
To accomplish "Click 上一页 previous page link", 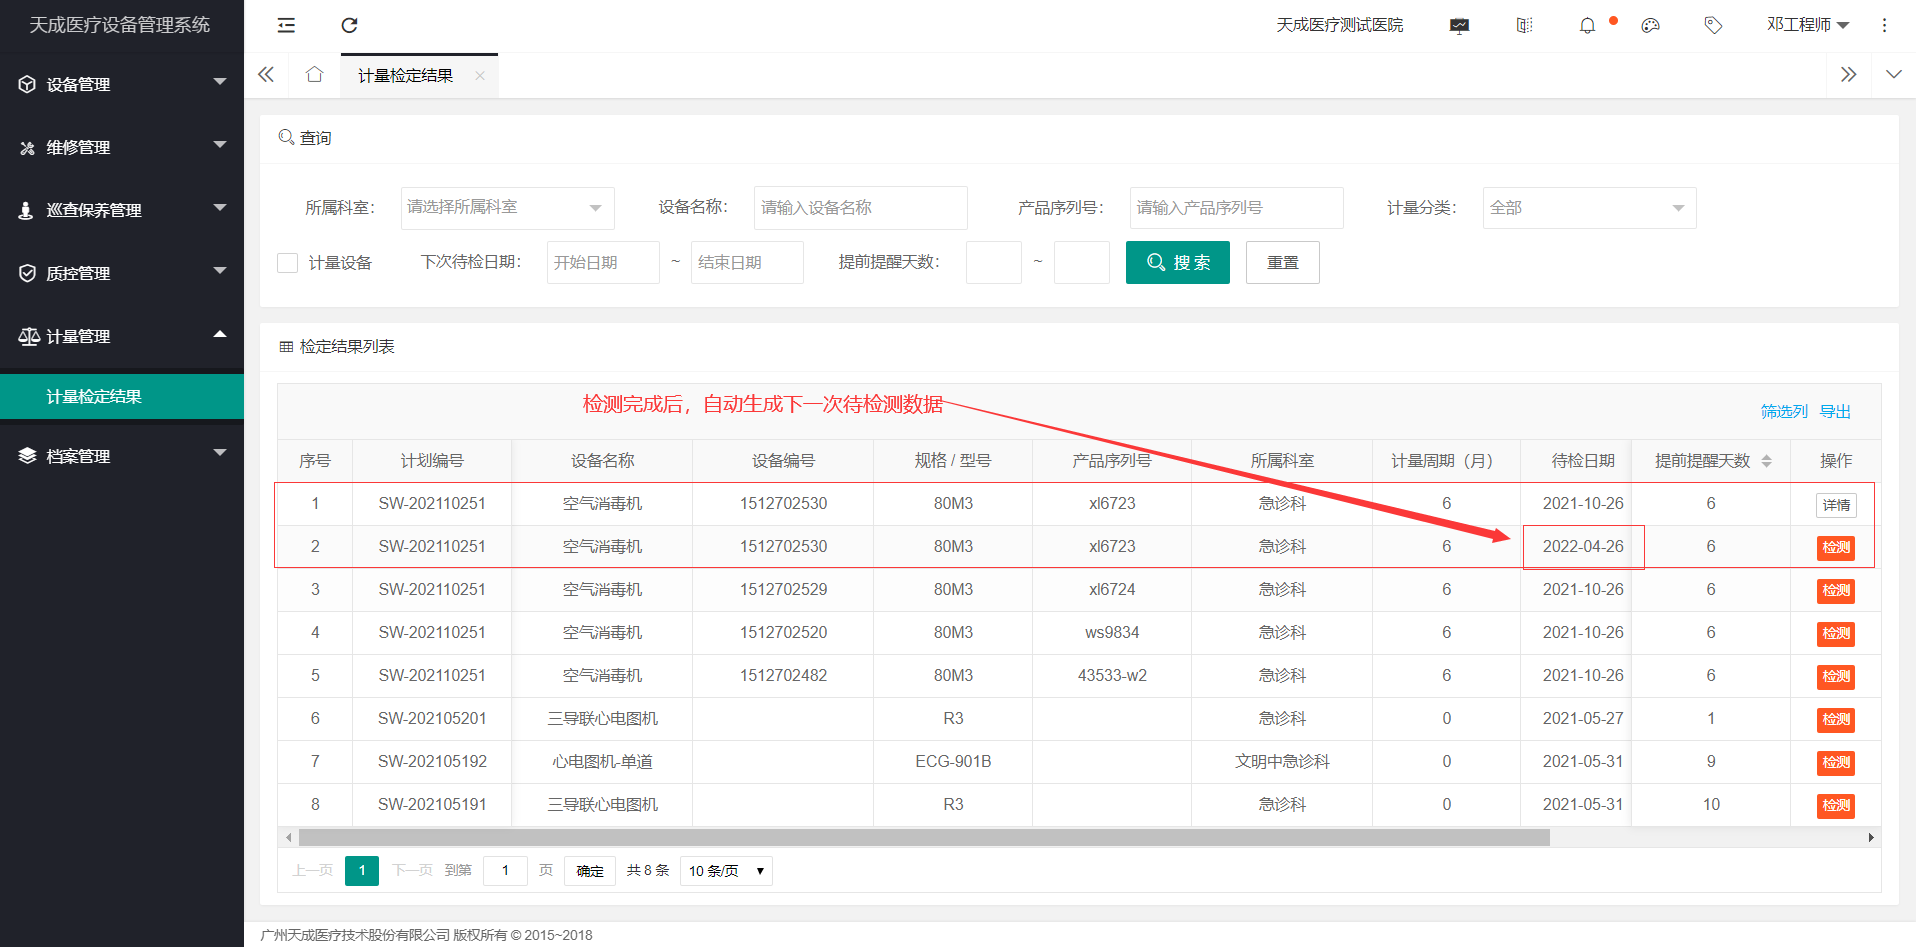I will [x=312, y=871].
